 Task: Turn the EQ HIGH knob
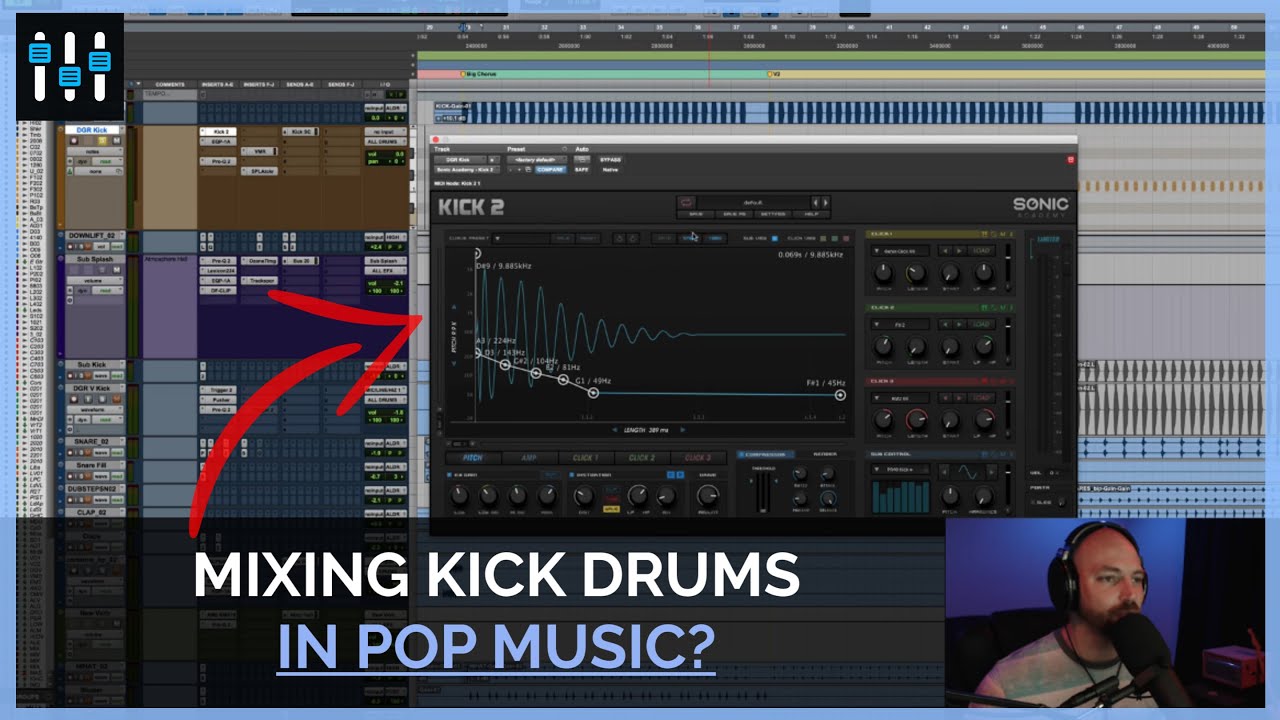546,495
